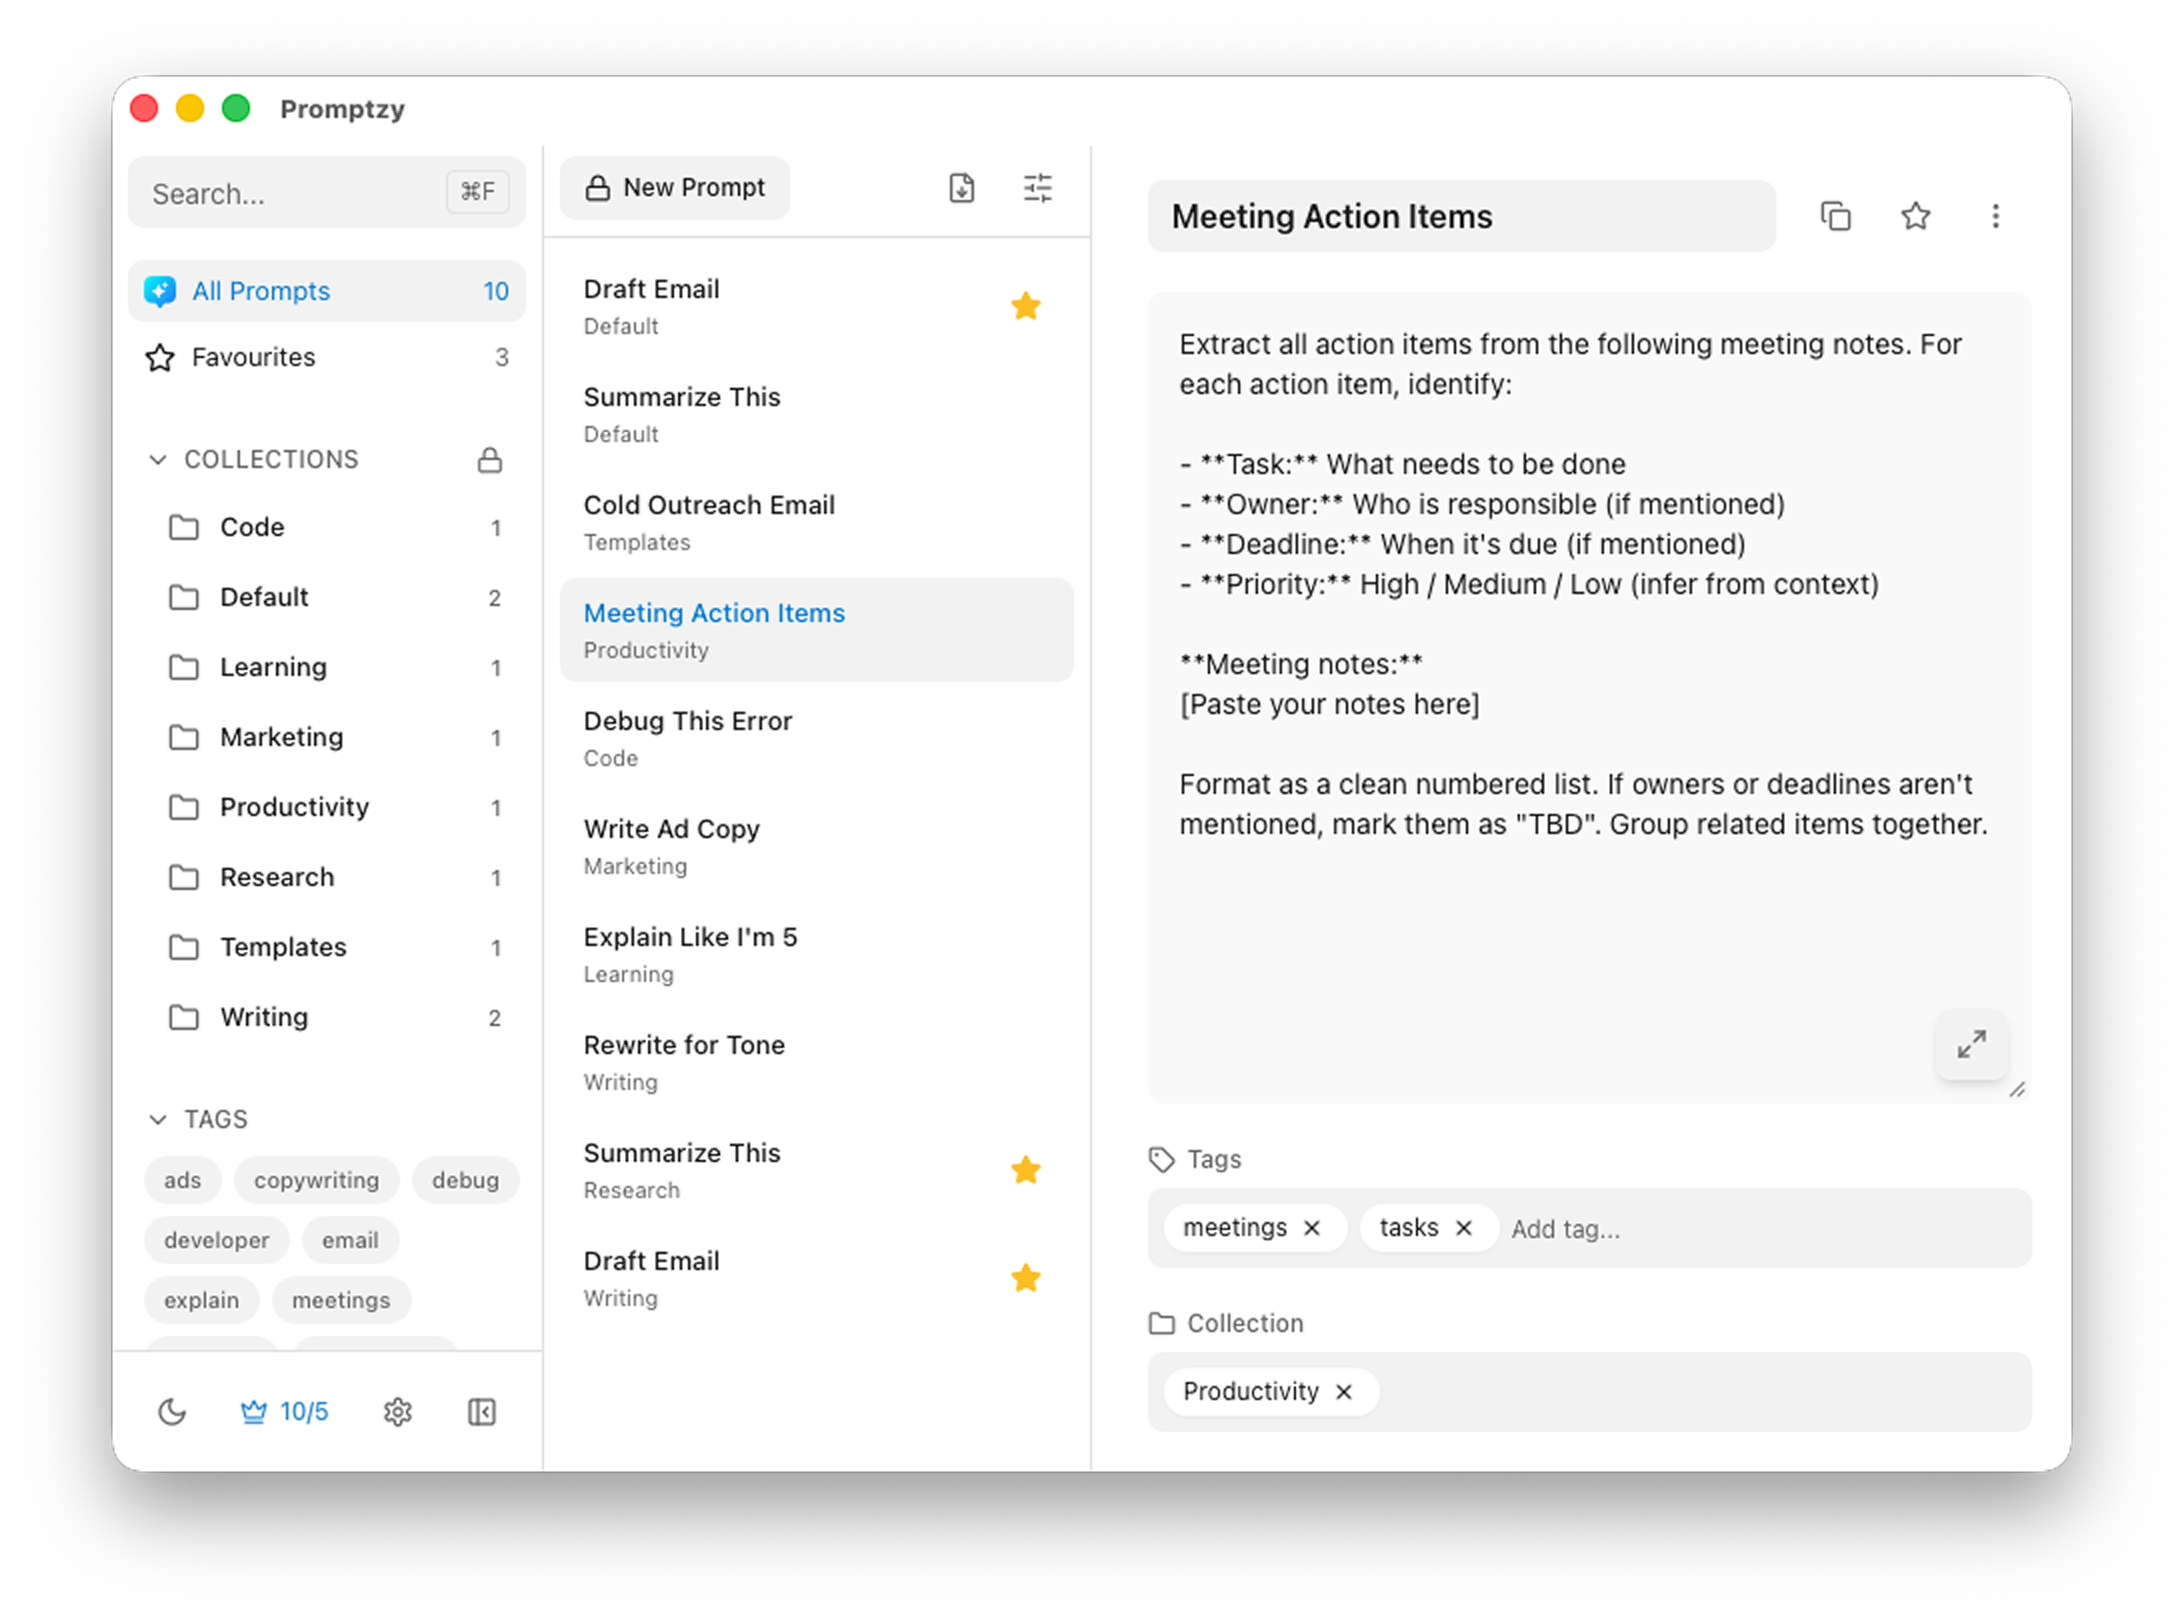Toggle dark mode with the moon icon
The image size is (2184, 1620).
171,1411
